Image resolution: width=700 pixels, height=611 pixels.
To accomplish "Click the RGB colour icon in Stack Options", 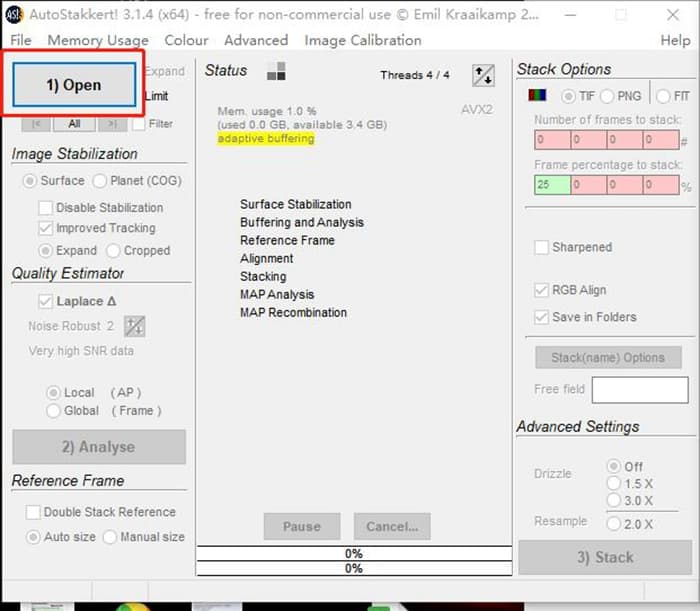I will pyautogui.click(x=537, y=96).
